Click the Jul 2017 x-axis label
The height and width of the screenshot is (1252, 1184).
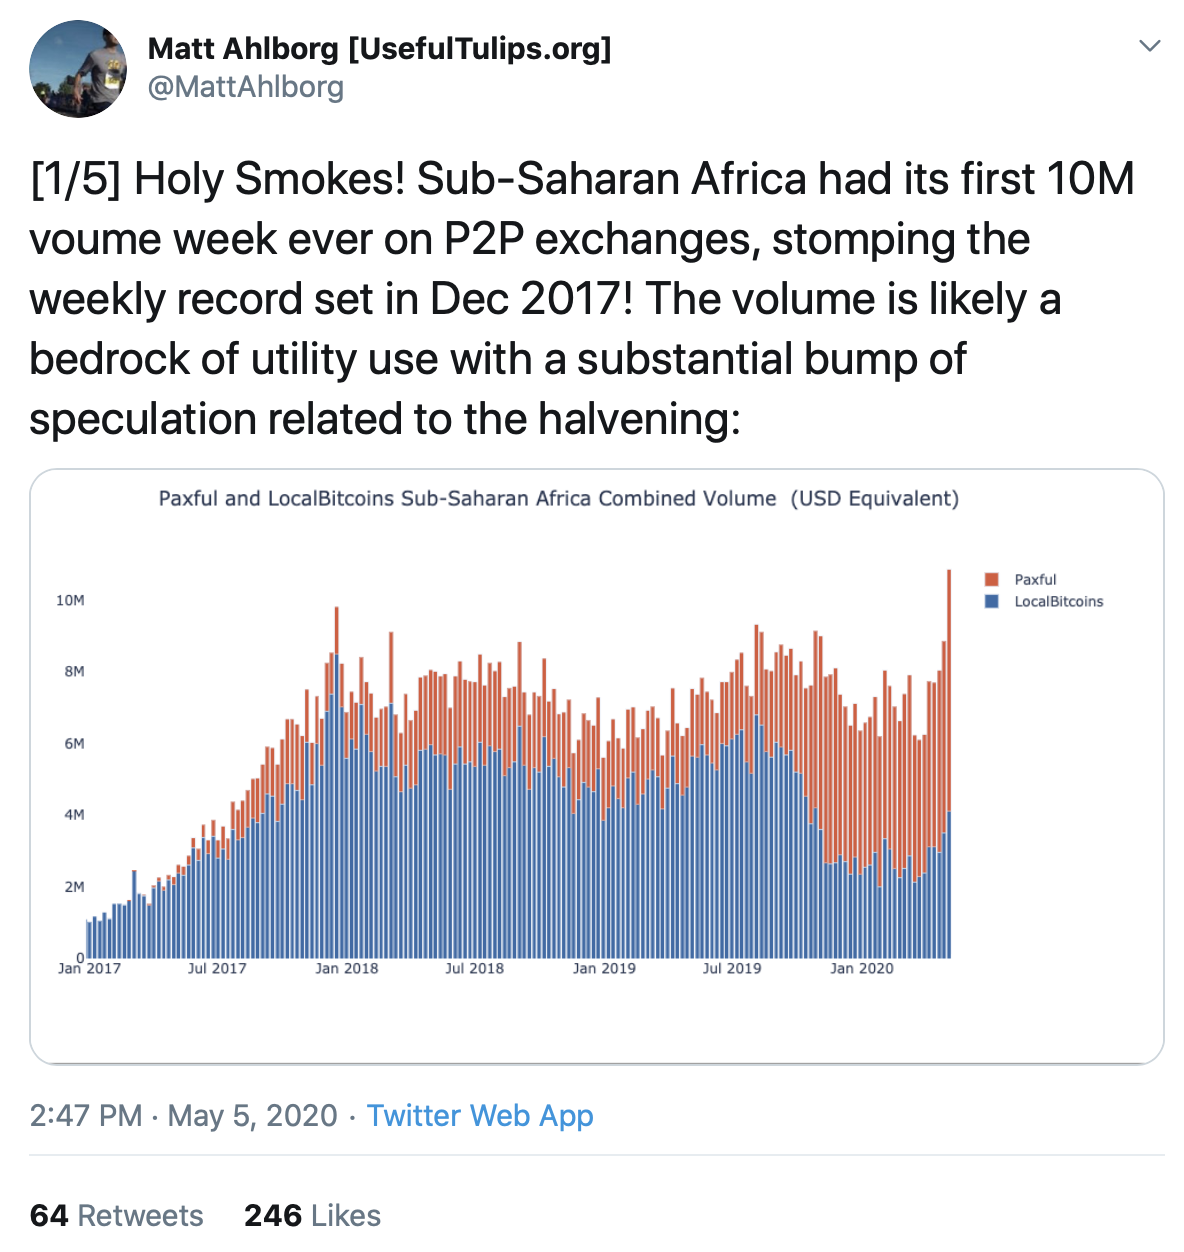pyautogui.click(x=217, y=968)
